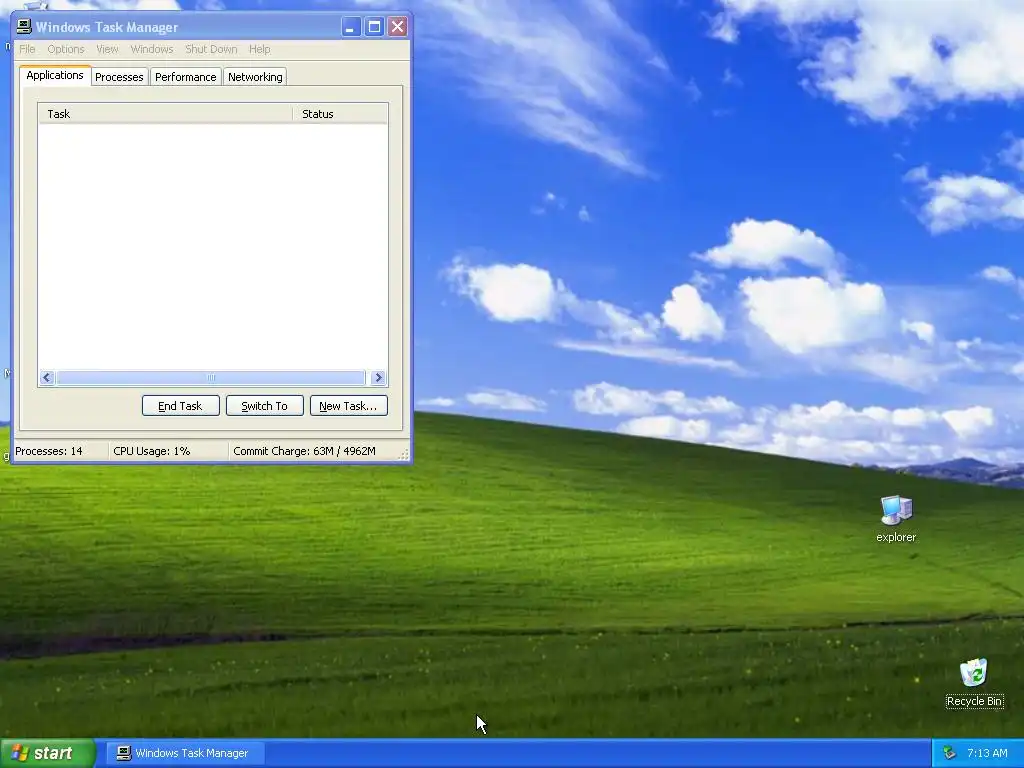Open the Shut Down menu
This screenshot has height=768, width=1024.
pos(211,49)
